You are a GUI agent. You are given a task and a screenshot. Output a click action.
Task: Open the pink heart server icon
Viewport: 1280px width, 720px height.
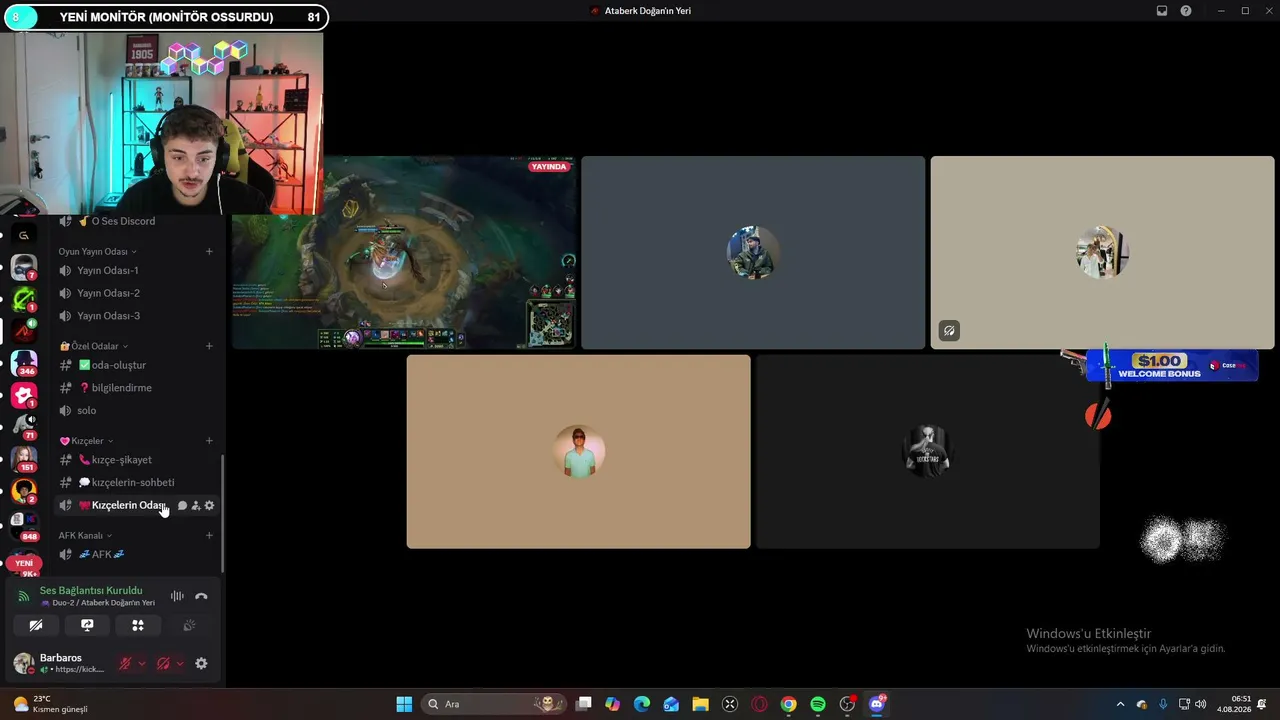[x=24, y=395]
